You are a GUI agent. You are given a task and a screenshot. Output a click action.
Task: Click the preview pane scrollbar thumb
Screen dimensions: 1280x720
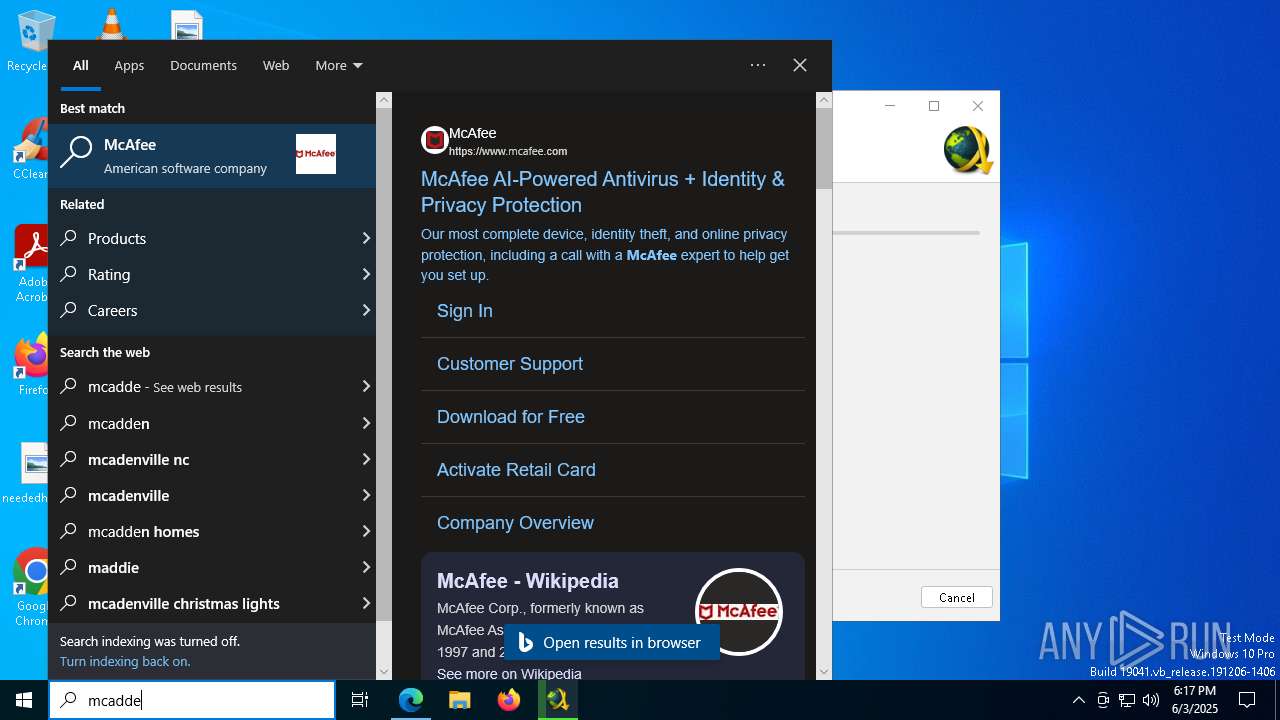point(824,148)
